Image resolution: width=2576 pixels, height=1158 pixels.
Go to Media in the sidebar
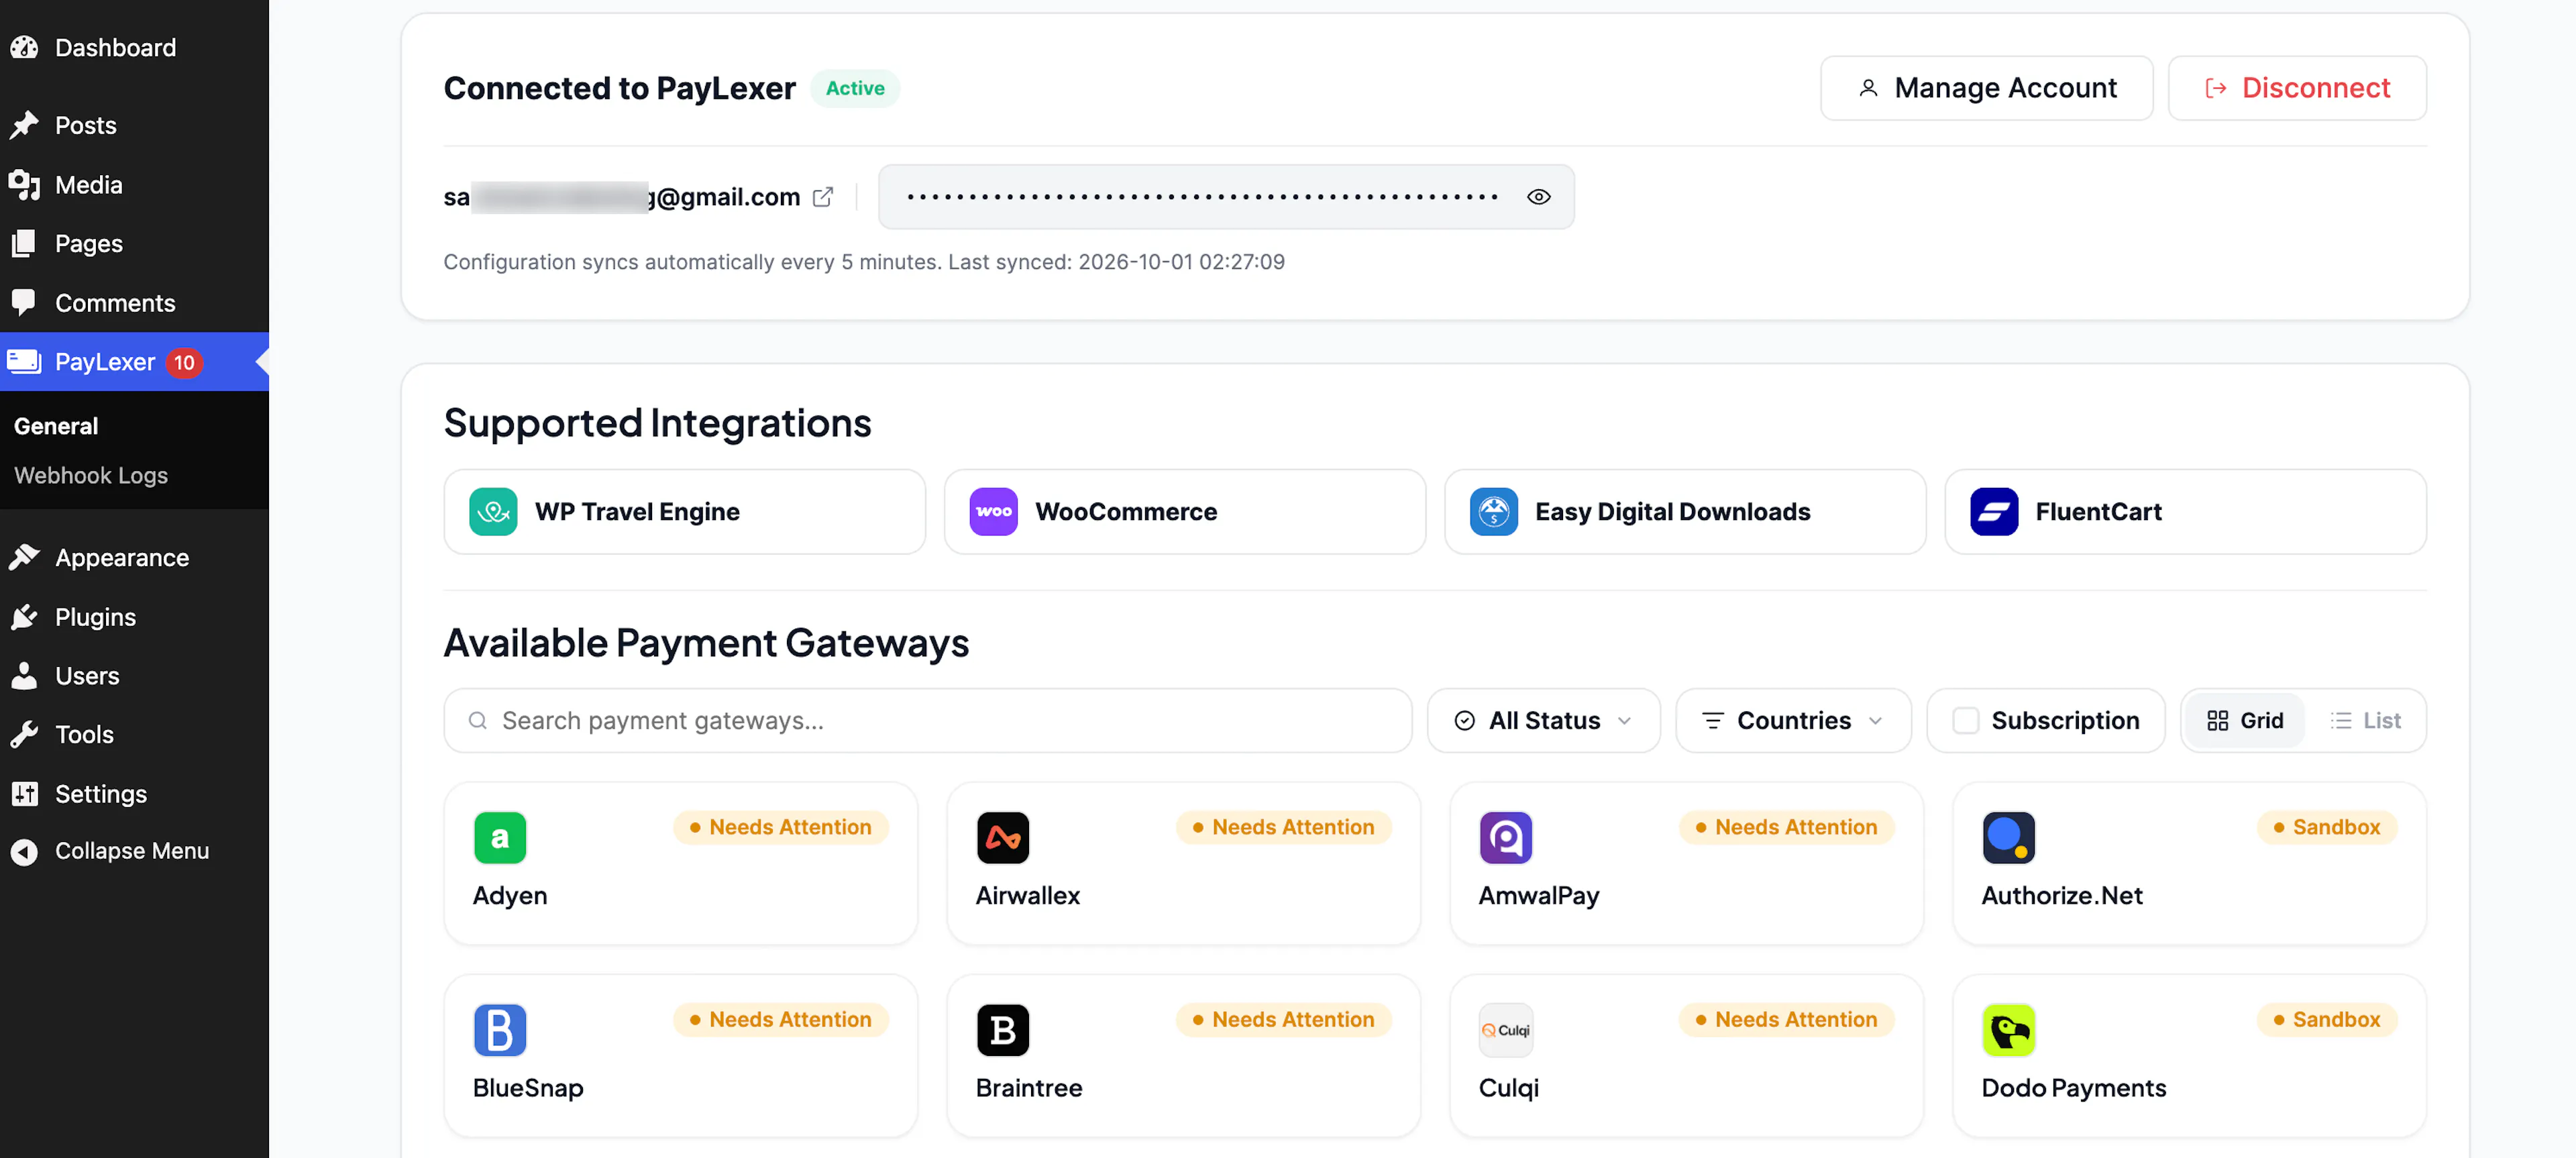[x=134, y=185]
